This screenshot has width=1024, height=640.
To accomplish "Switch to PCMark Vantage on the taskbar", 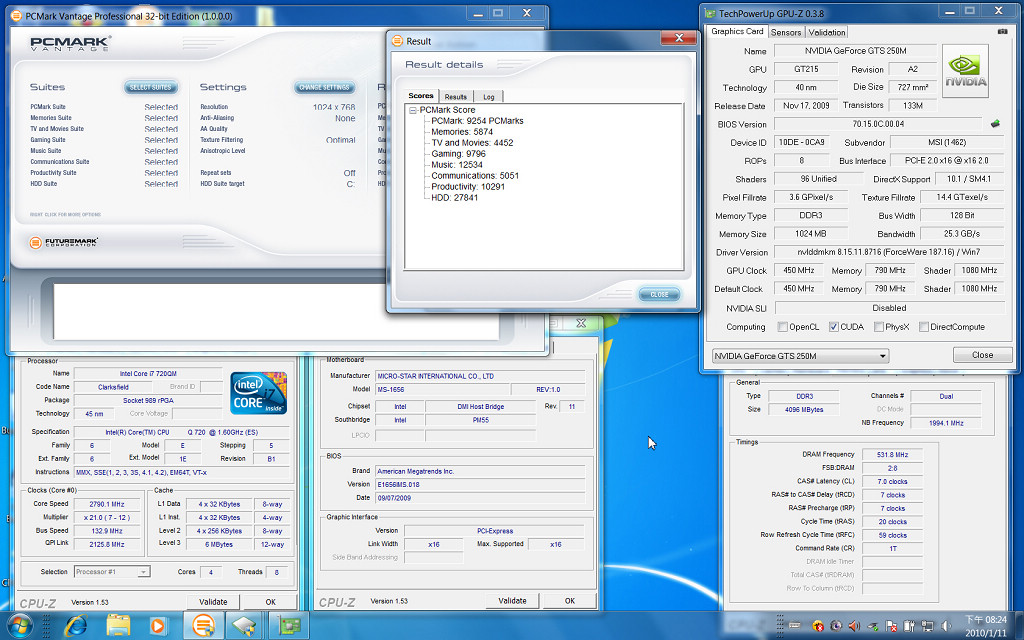I will [x=202, y=626].
